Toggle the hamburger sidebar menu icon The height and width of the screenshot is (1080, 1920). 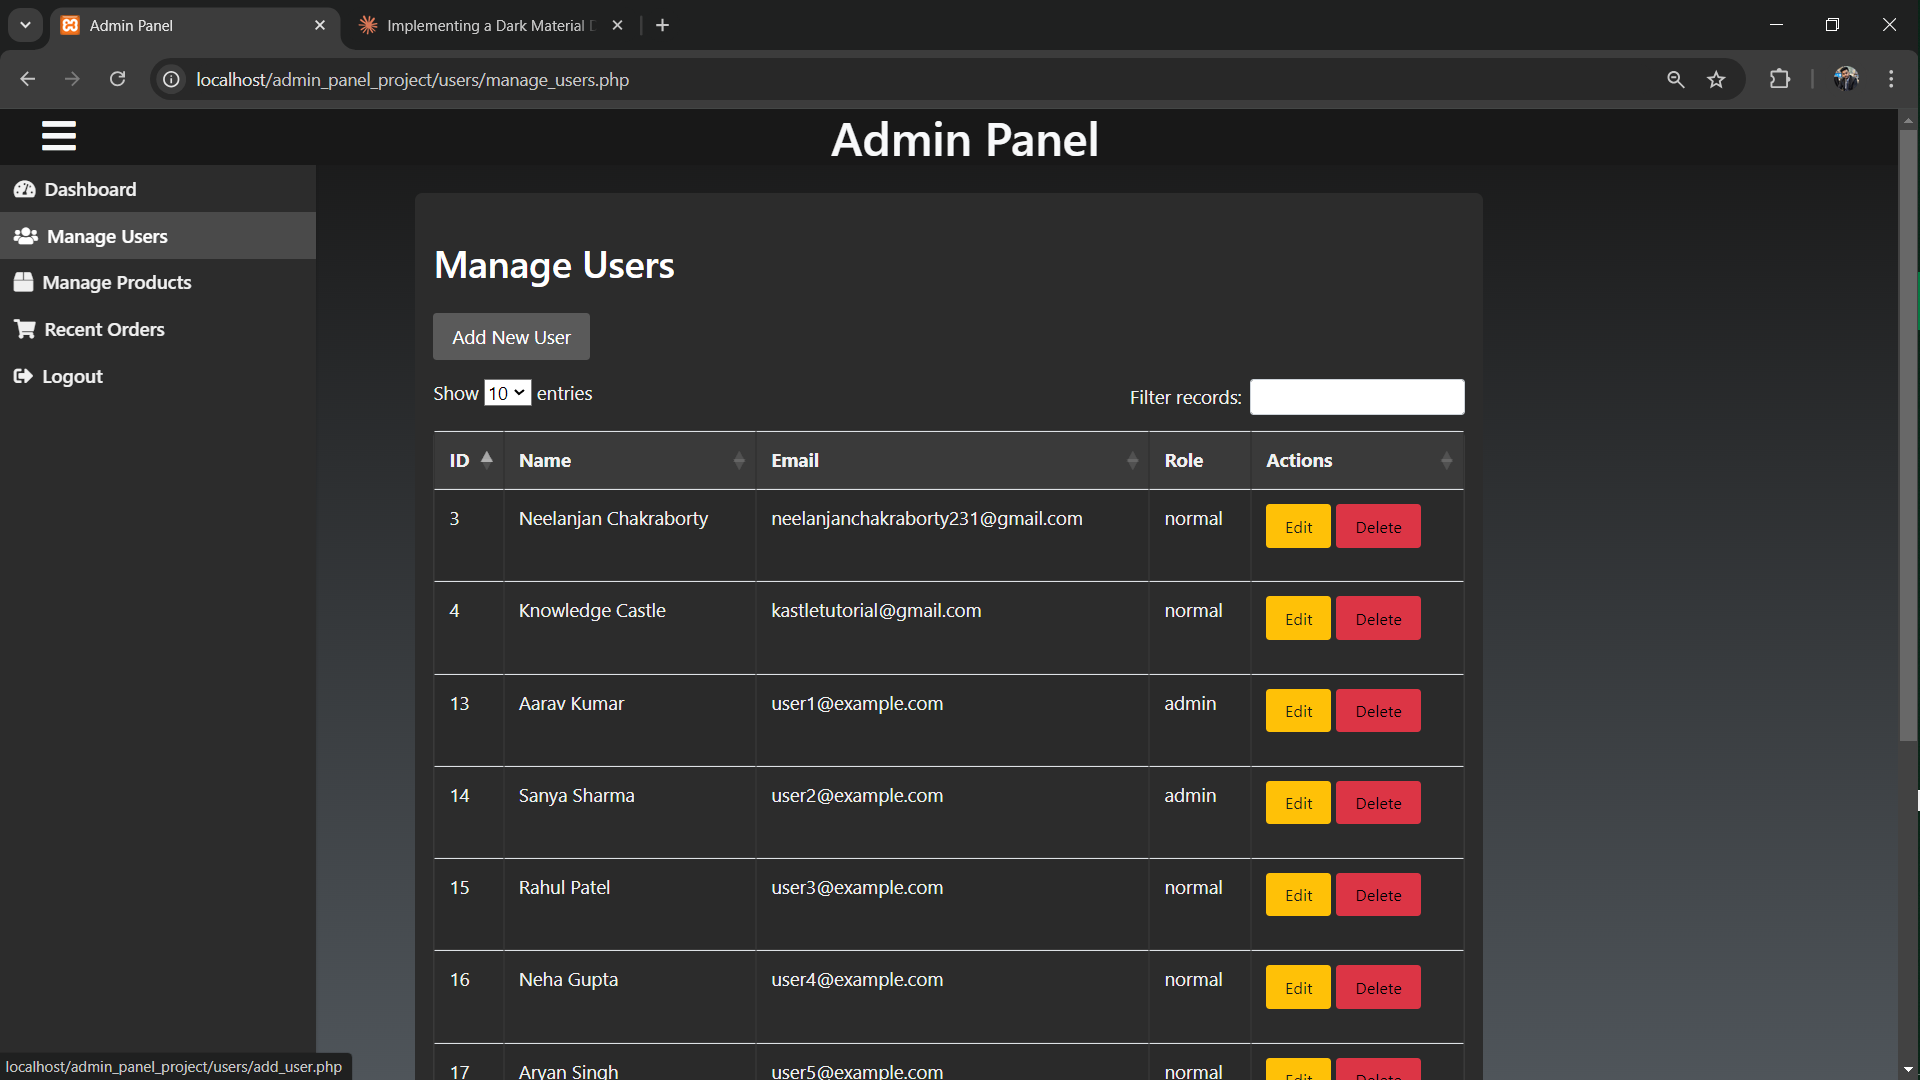click(x=59, y=136)
